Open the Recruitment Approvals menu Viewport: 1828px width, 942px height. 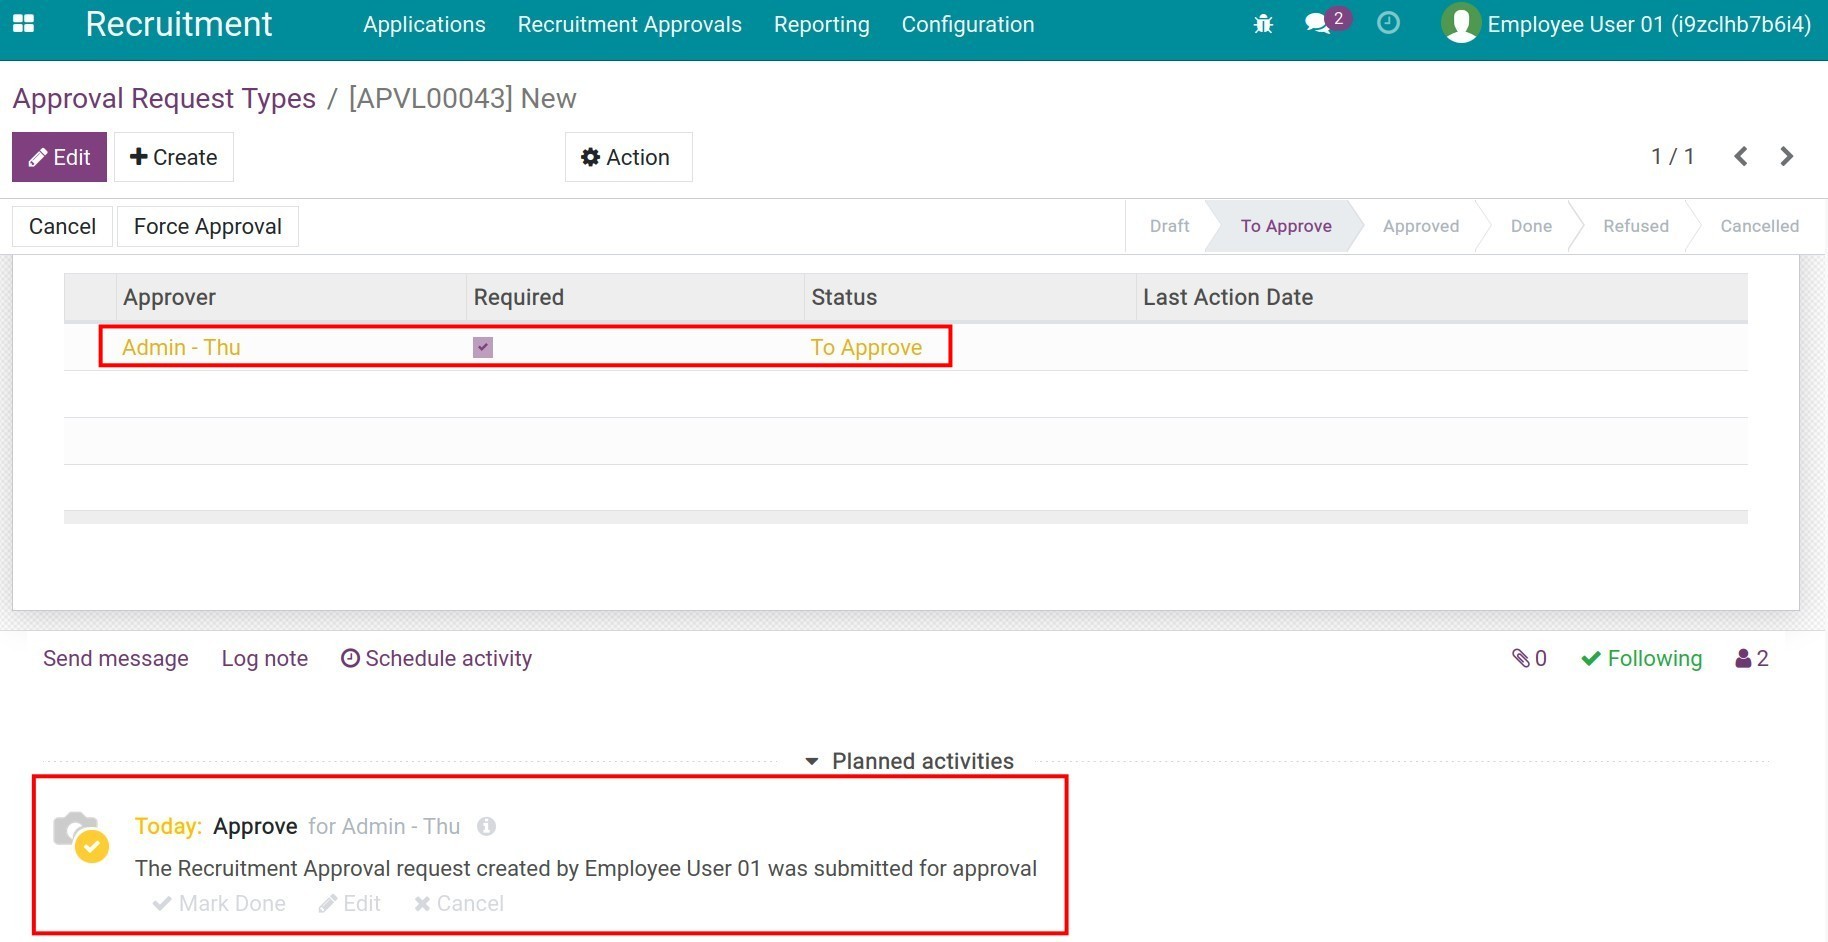click(x=629, y=24)
